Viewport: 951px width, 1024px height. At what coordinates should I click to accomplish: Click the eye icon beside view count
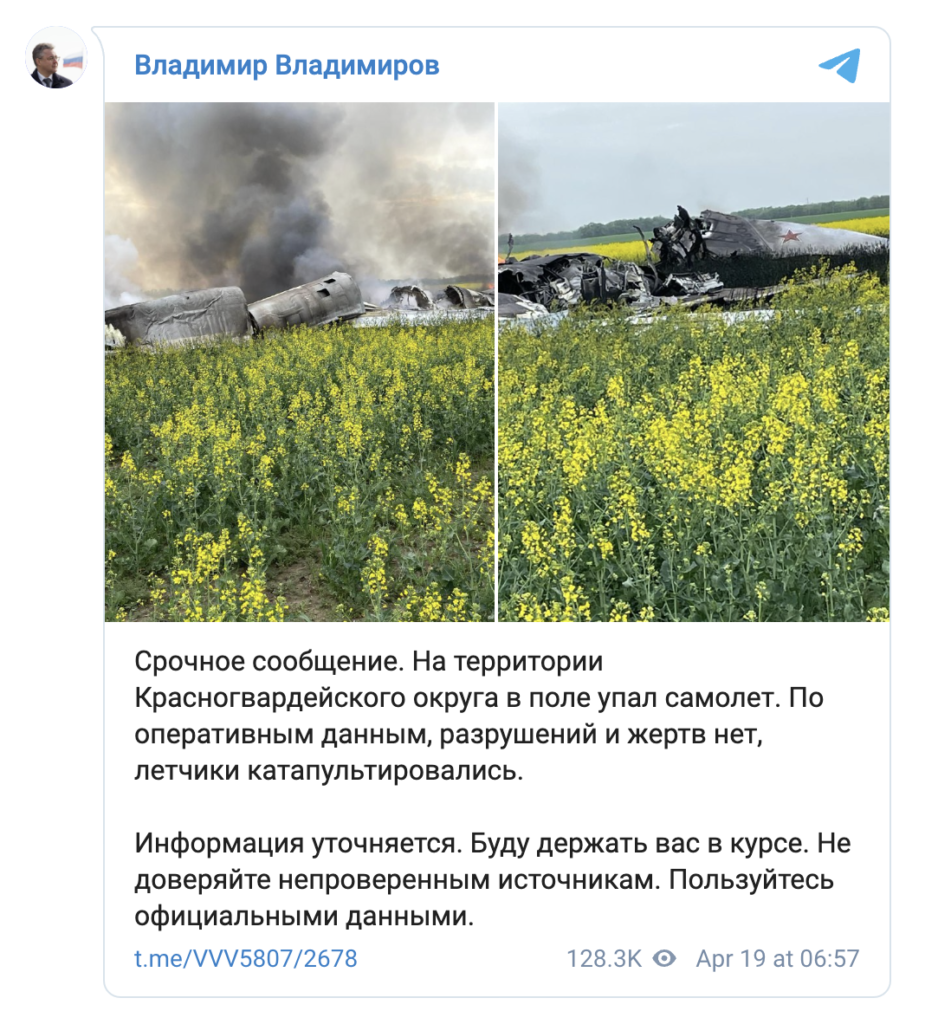(664, 958)
